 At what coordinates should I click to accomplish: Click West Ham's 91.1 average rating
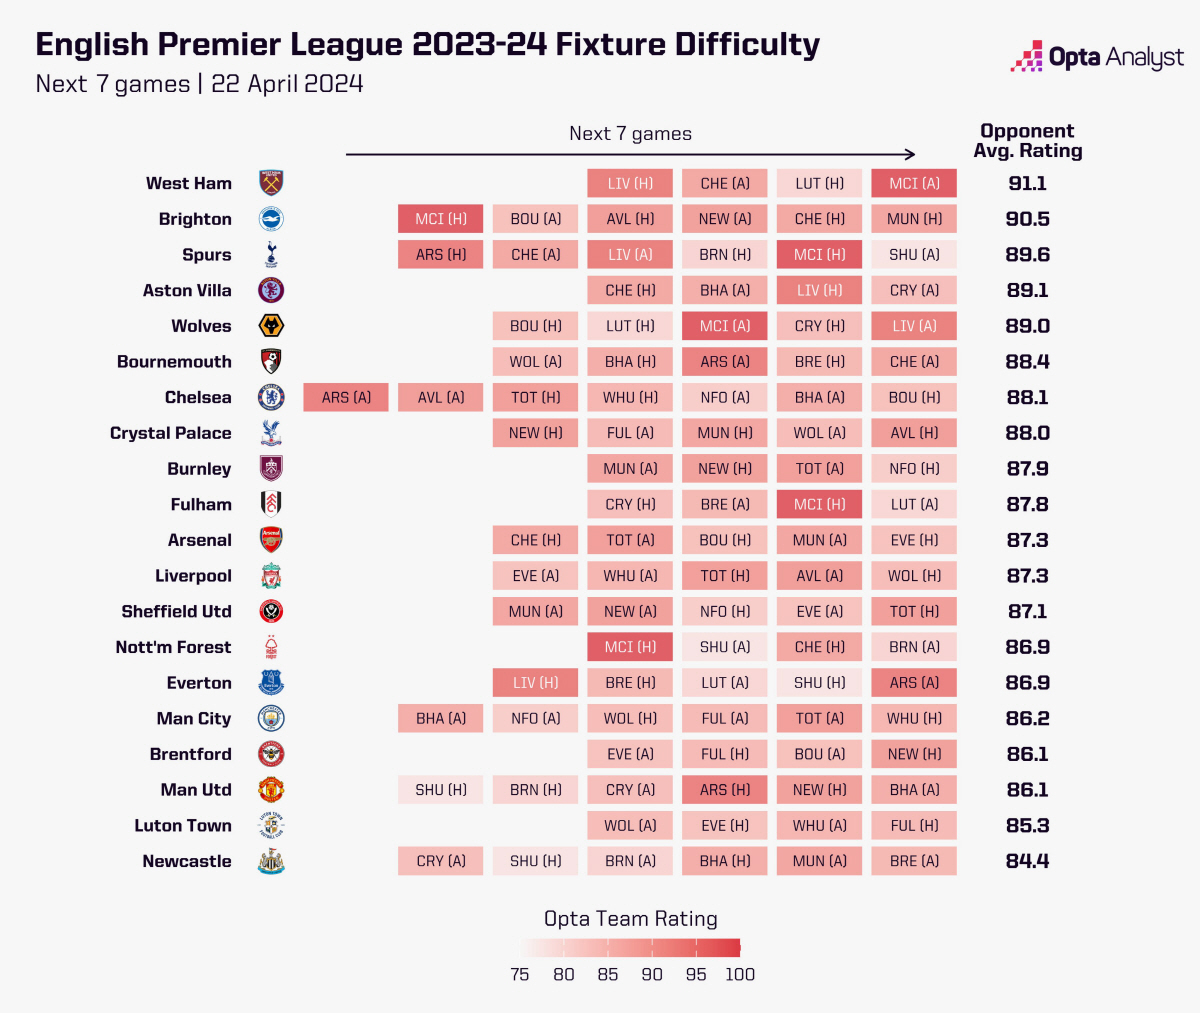click(1027, 183)
